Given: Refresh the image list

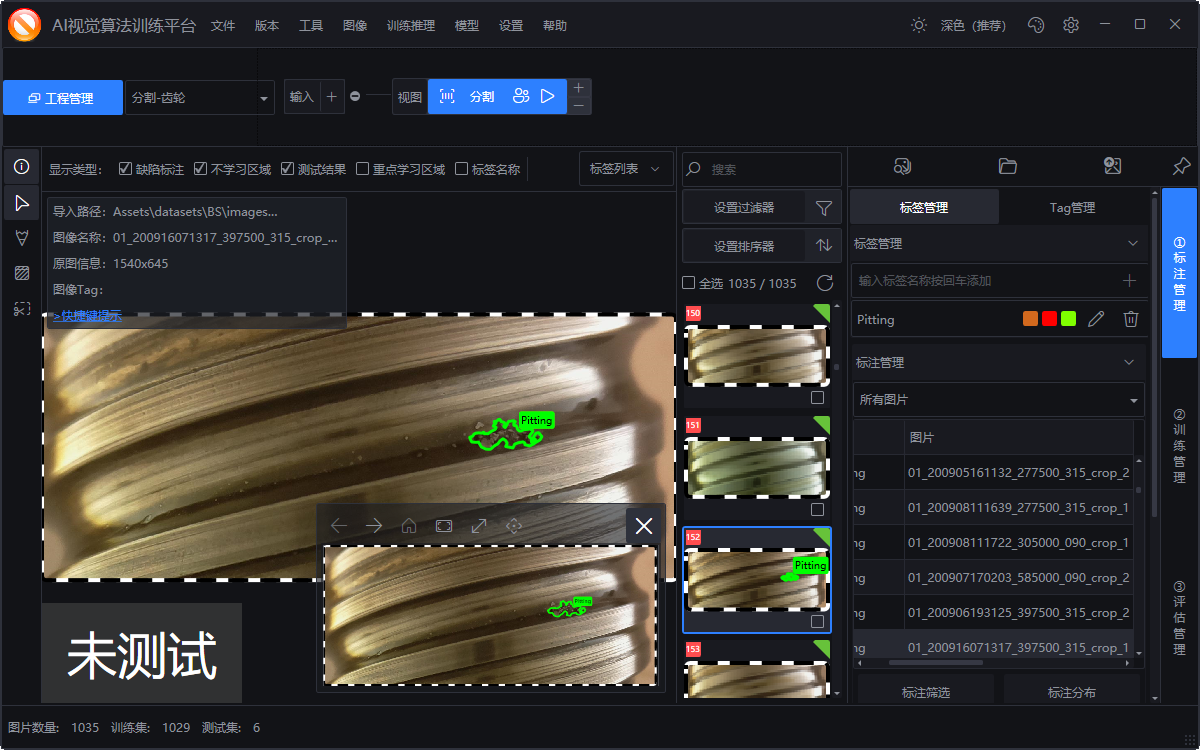Looking at the screenshot, I should 825,283.
